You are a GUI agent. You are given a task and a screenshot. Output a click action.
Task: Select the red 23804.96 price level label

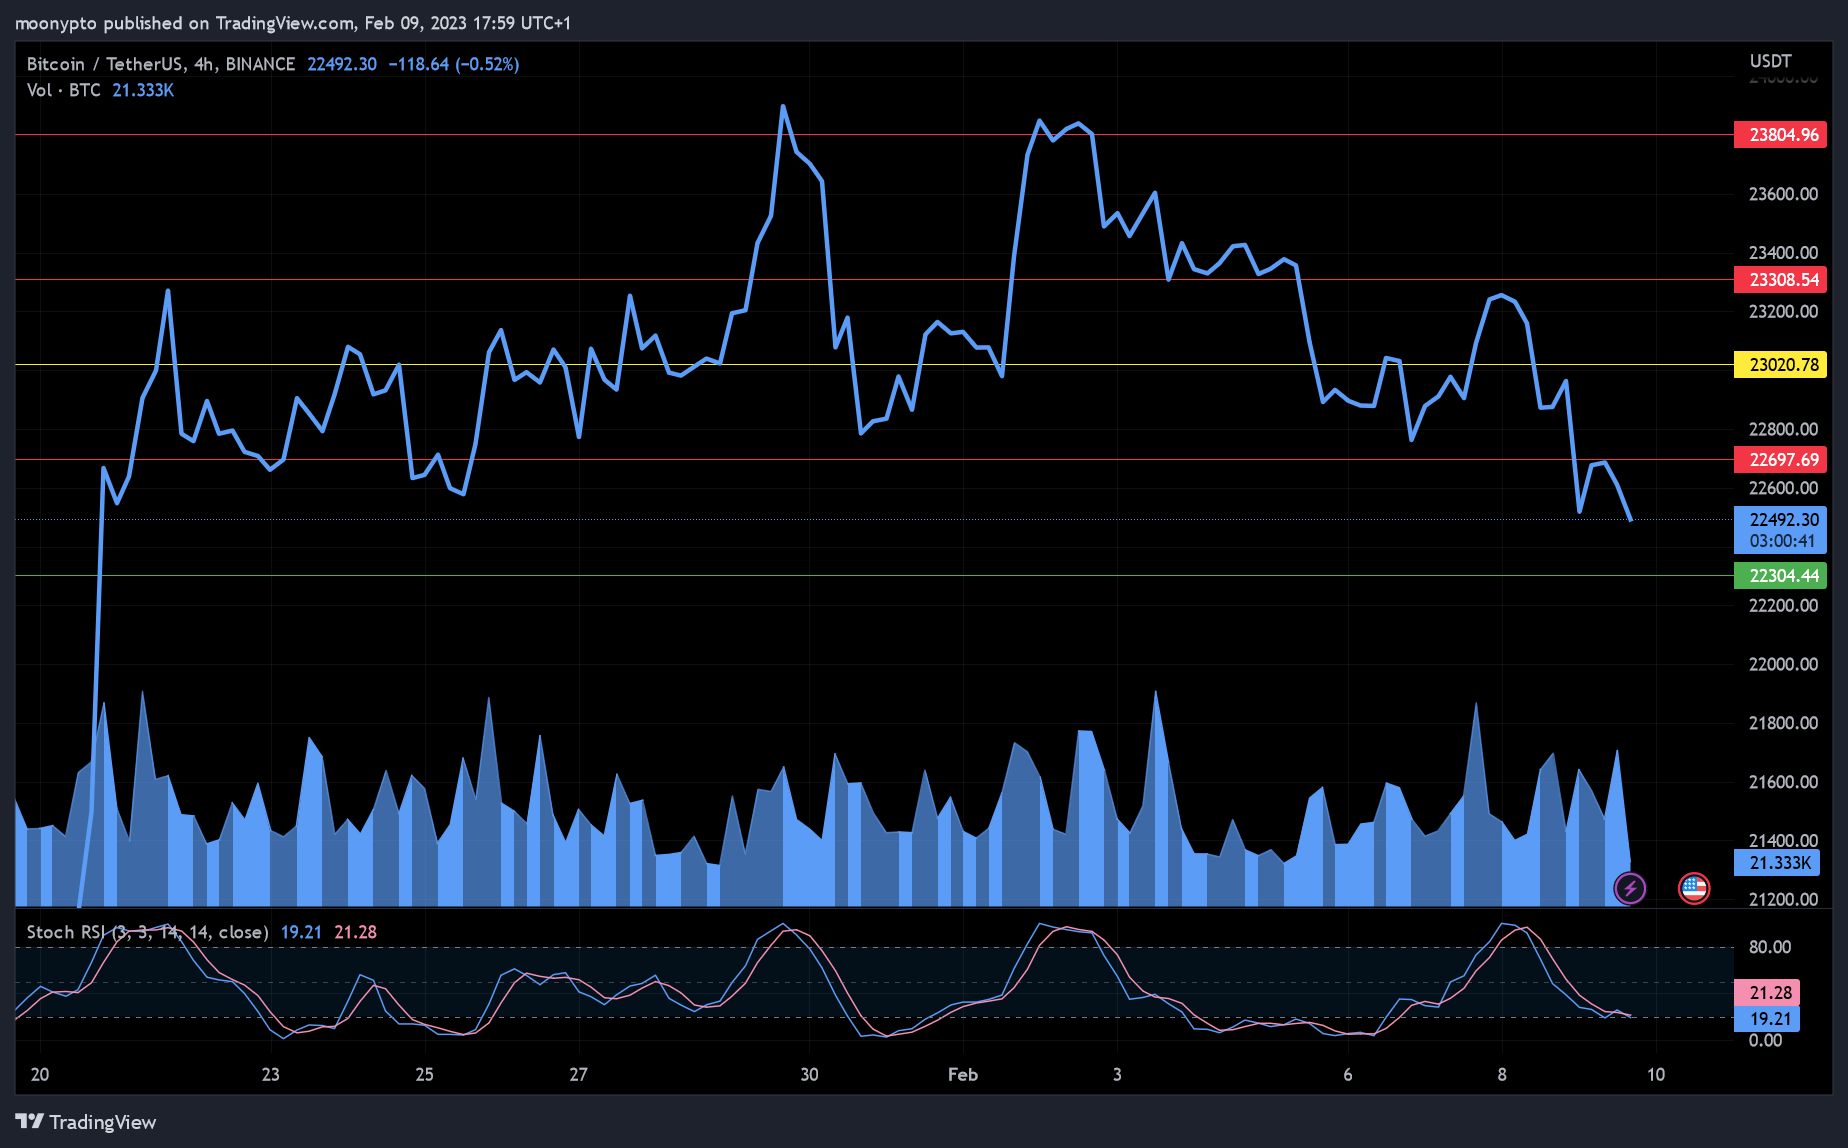tap(1780, 135)
